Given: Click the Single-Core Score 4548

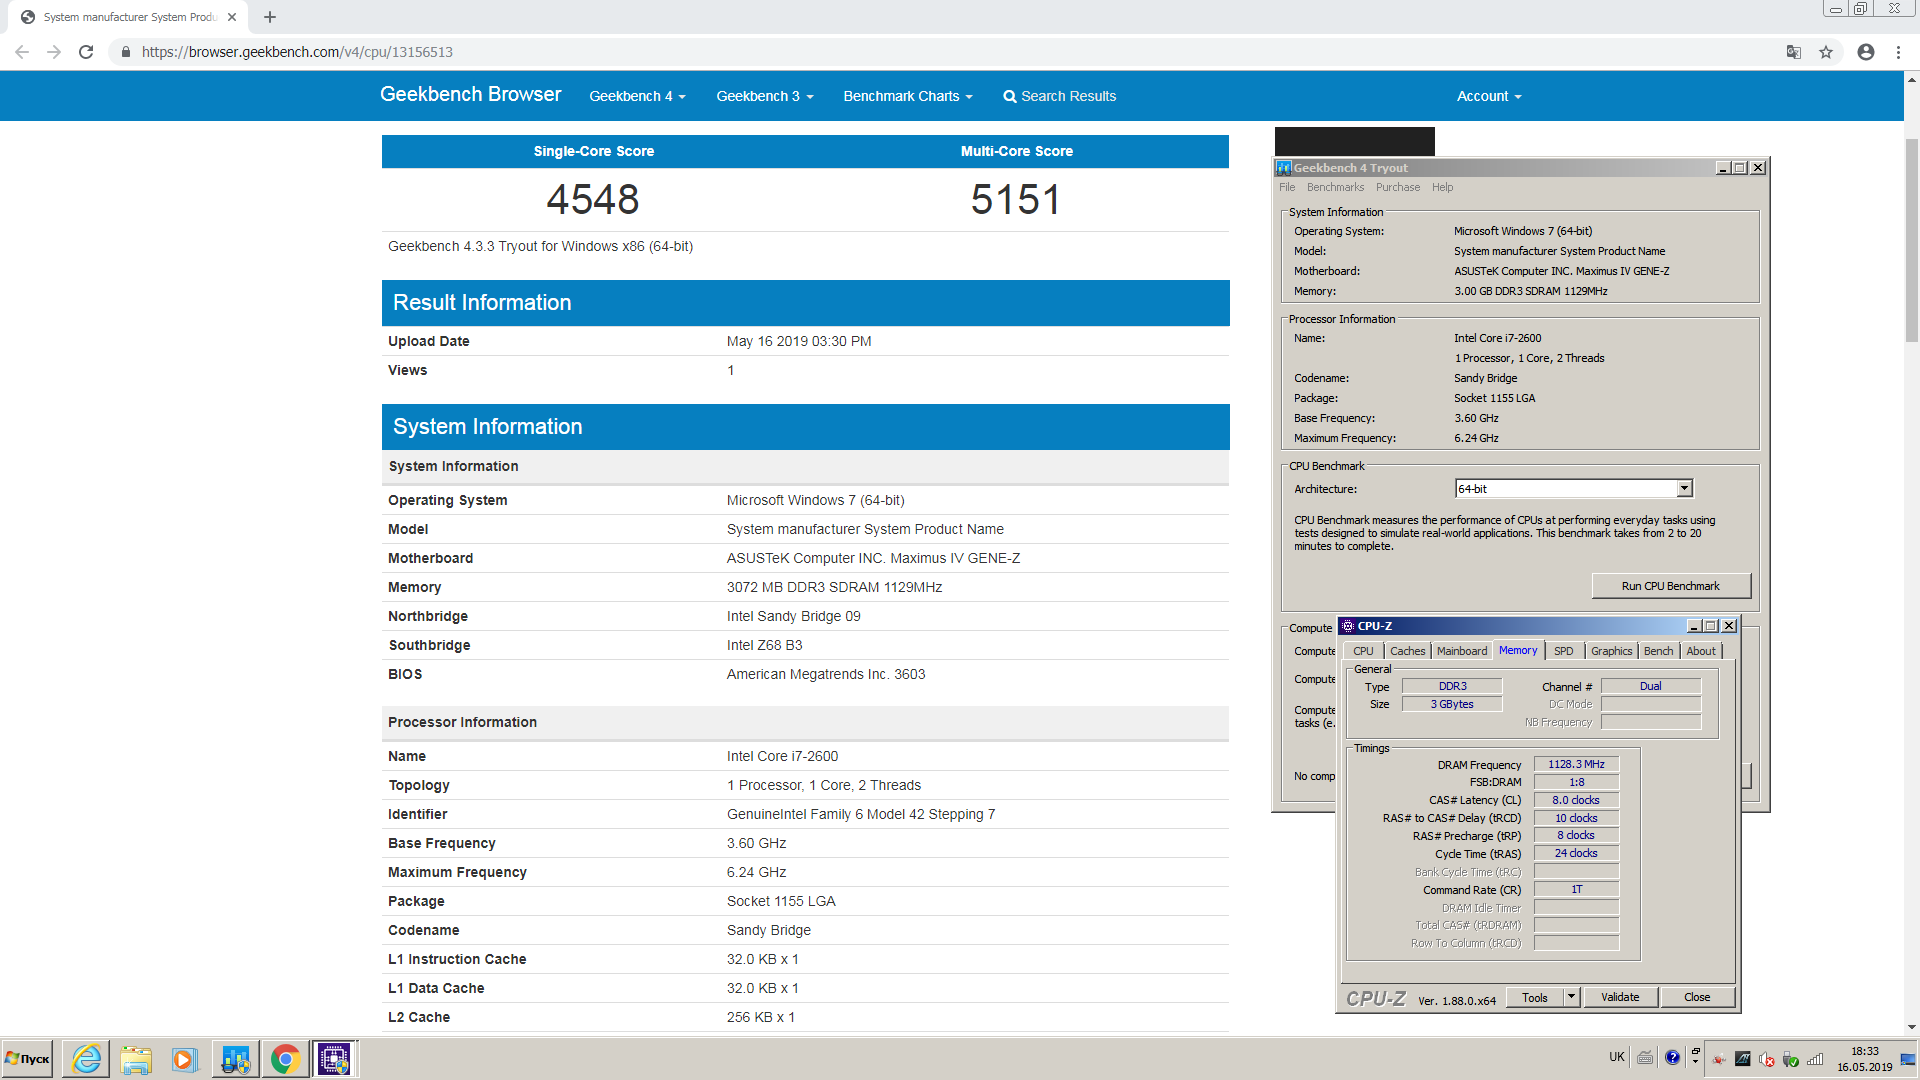Looking at the screenshot, I should 593,199.
